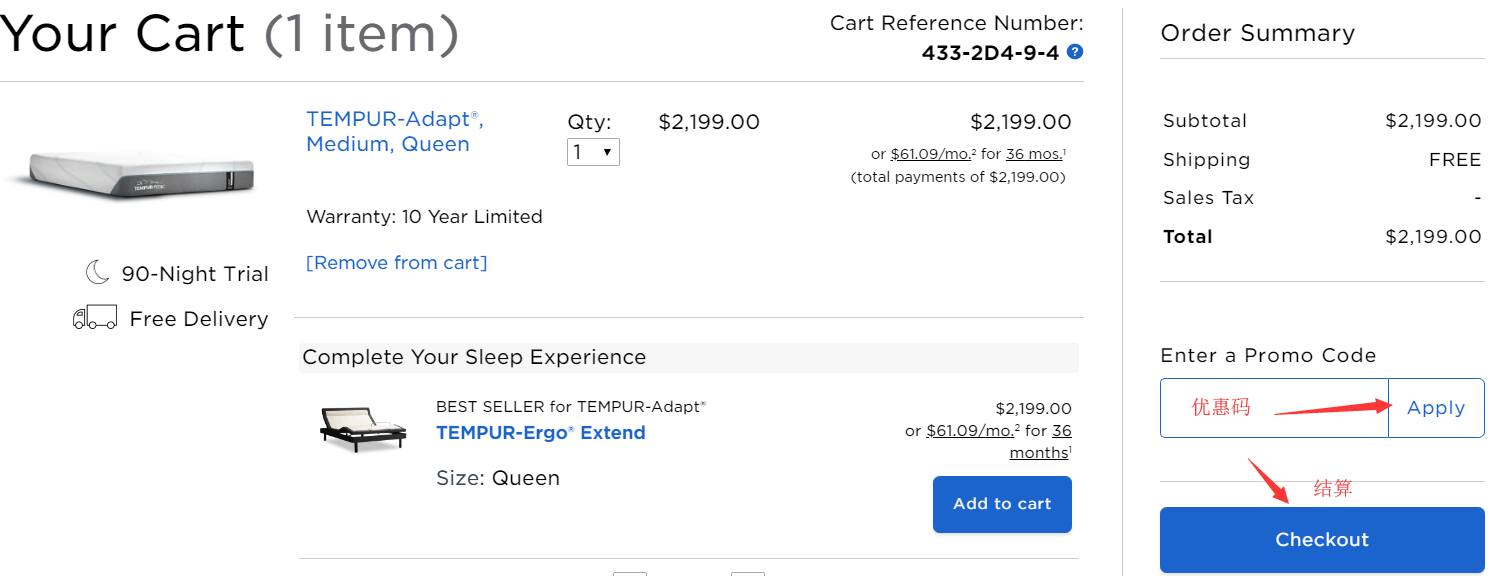Viewport: 1503px width, 576px height.
Task: Click the mattress 36 mos. term link
Action: point(1034,155)
